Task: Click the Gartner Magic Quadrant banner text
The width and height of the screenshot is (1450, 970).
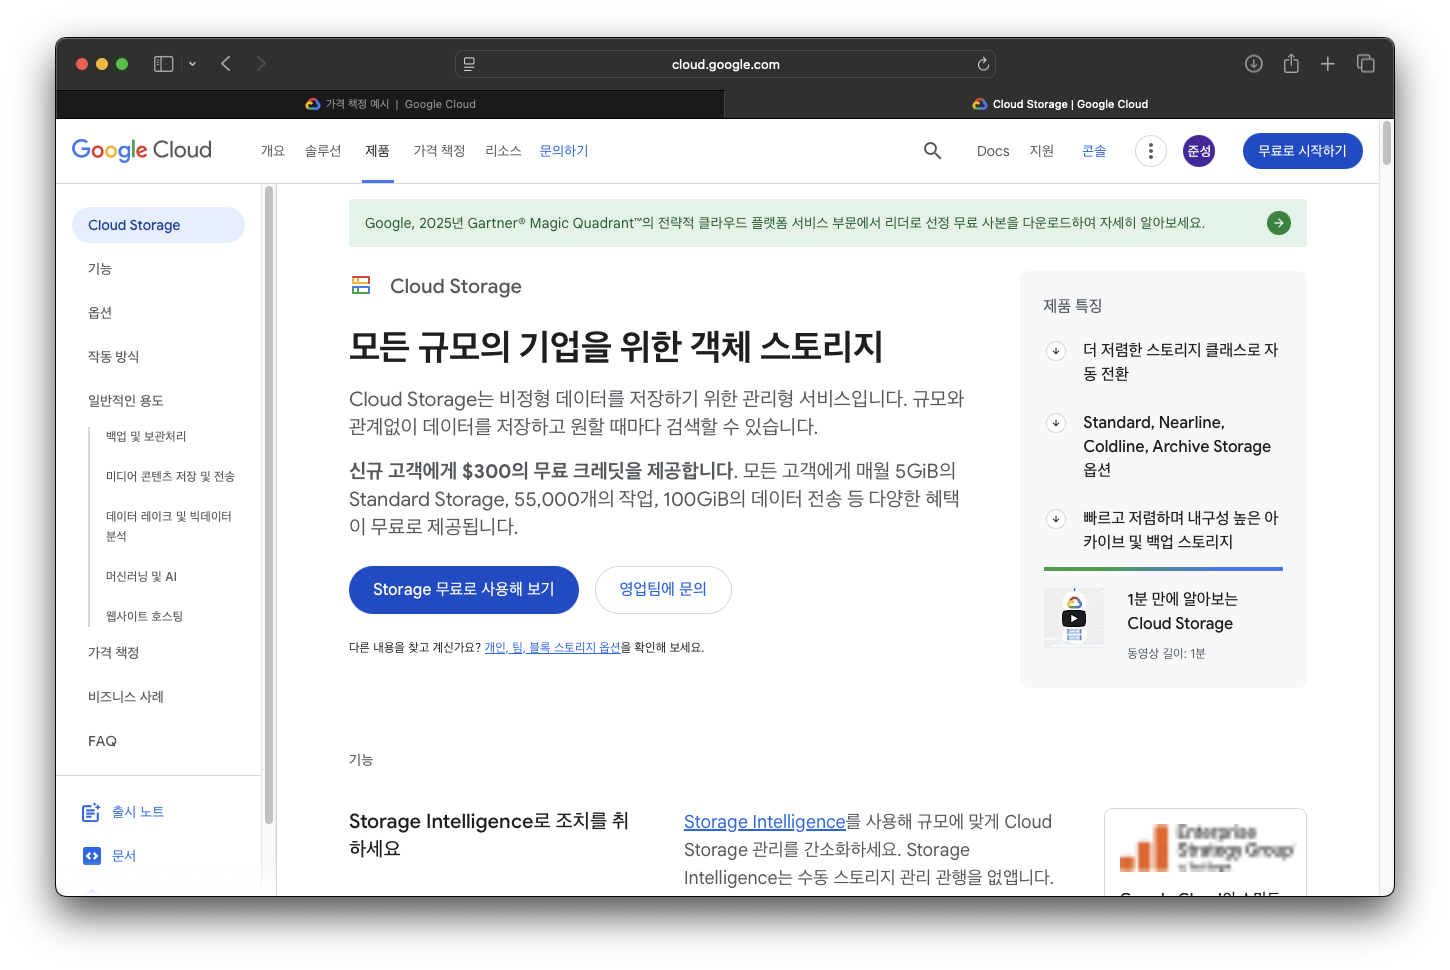Action: click(785, 223)
